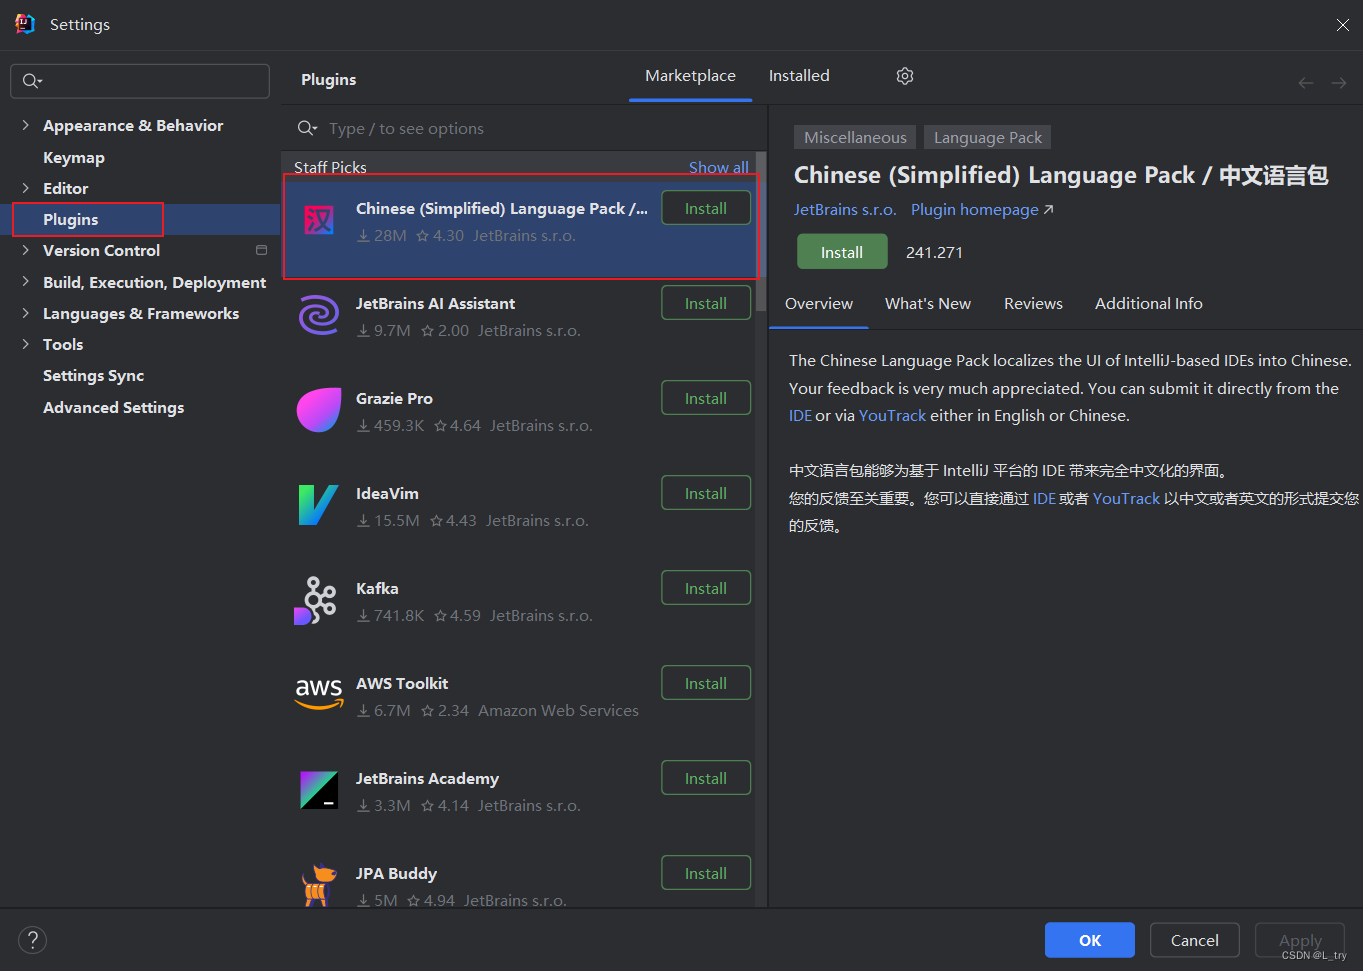Expand the Editor settings section

pos(25,188)
